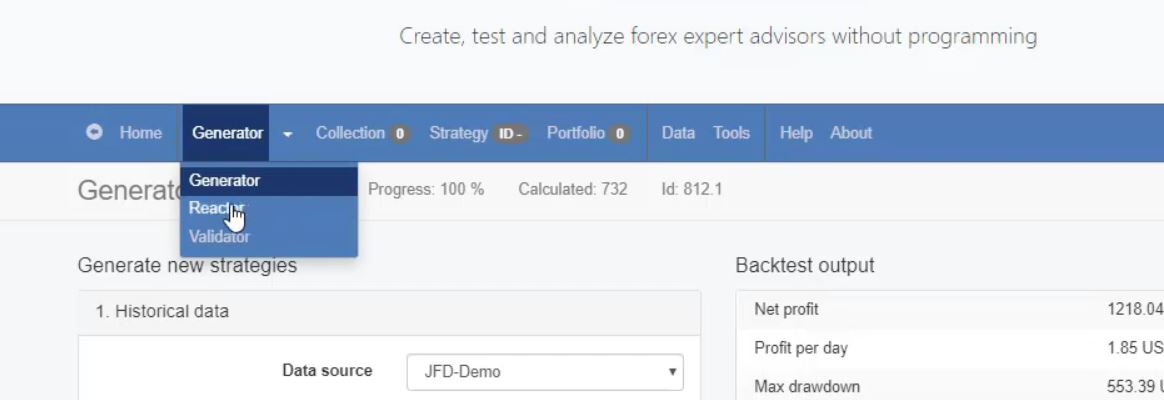Open the Home page link
This screenshot has height=400, width=1164.
coord(140,133)
